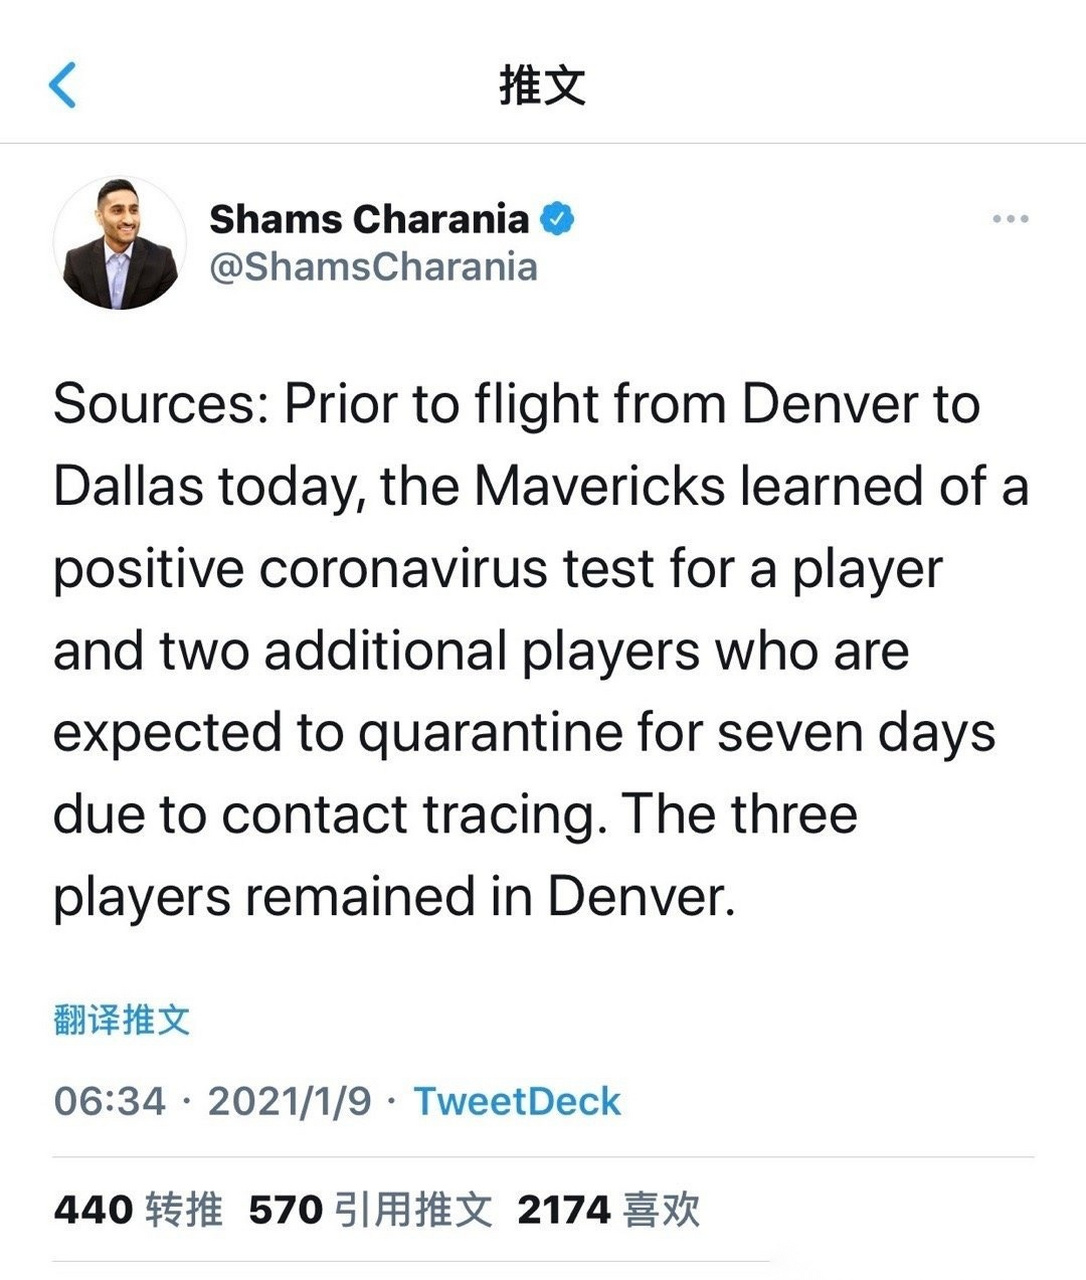Open the 引用推文 quote tweets label

point(413,1209)
